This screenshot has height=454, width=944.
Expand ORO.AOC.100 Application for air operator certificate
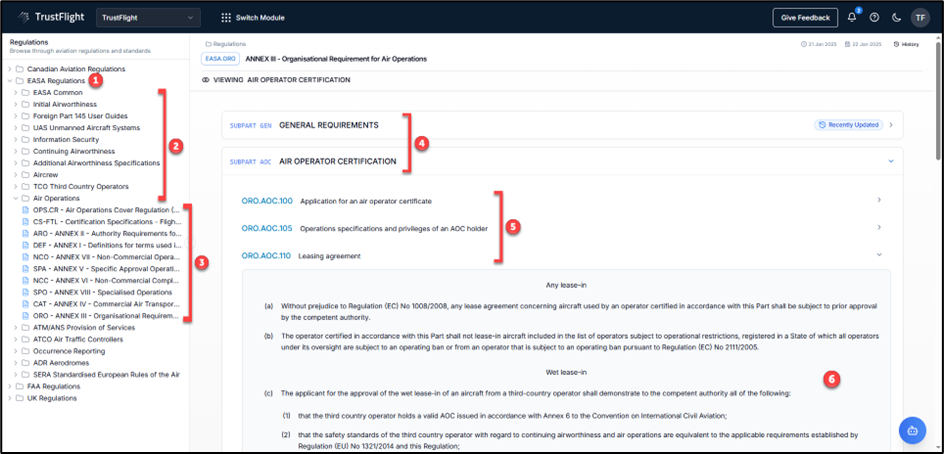pos(879,200)
